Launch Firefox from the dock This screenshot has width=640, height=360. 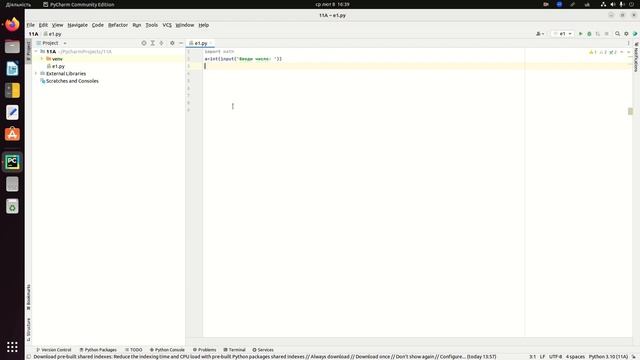12,24
